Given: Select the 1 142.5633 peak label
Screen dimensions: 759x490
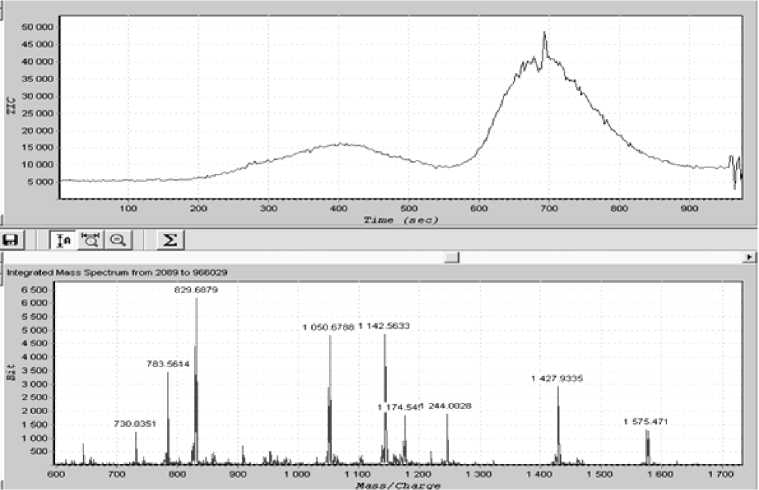Looking at the screenshot, I should [384, 326].
